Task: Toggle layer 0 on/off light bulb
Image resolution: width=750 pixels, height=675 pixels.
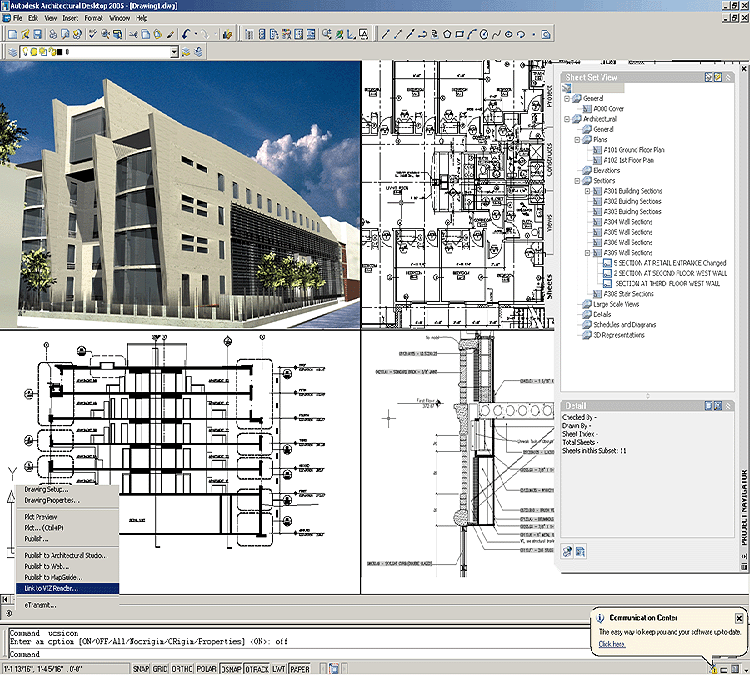Action: tap(26, 52)
